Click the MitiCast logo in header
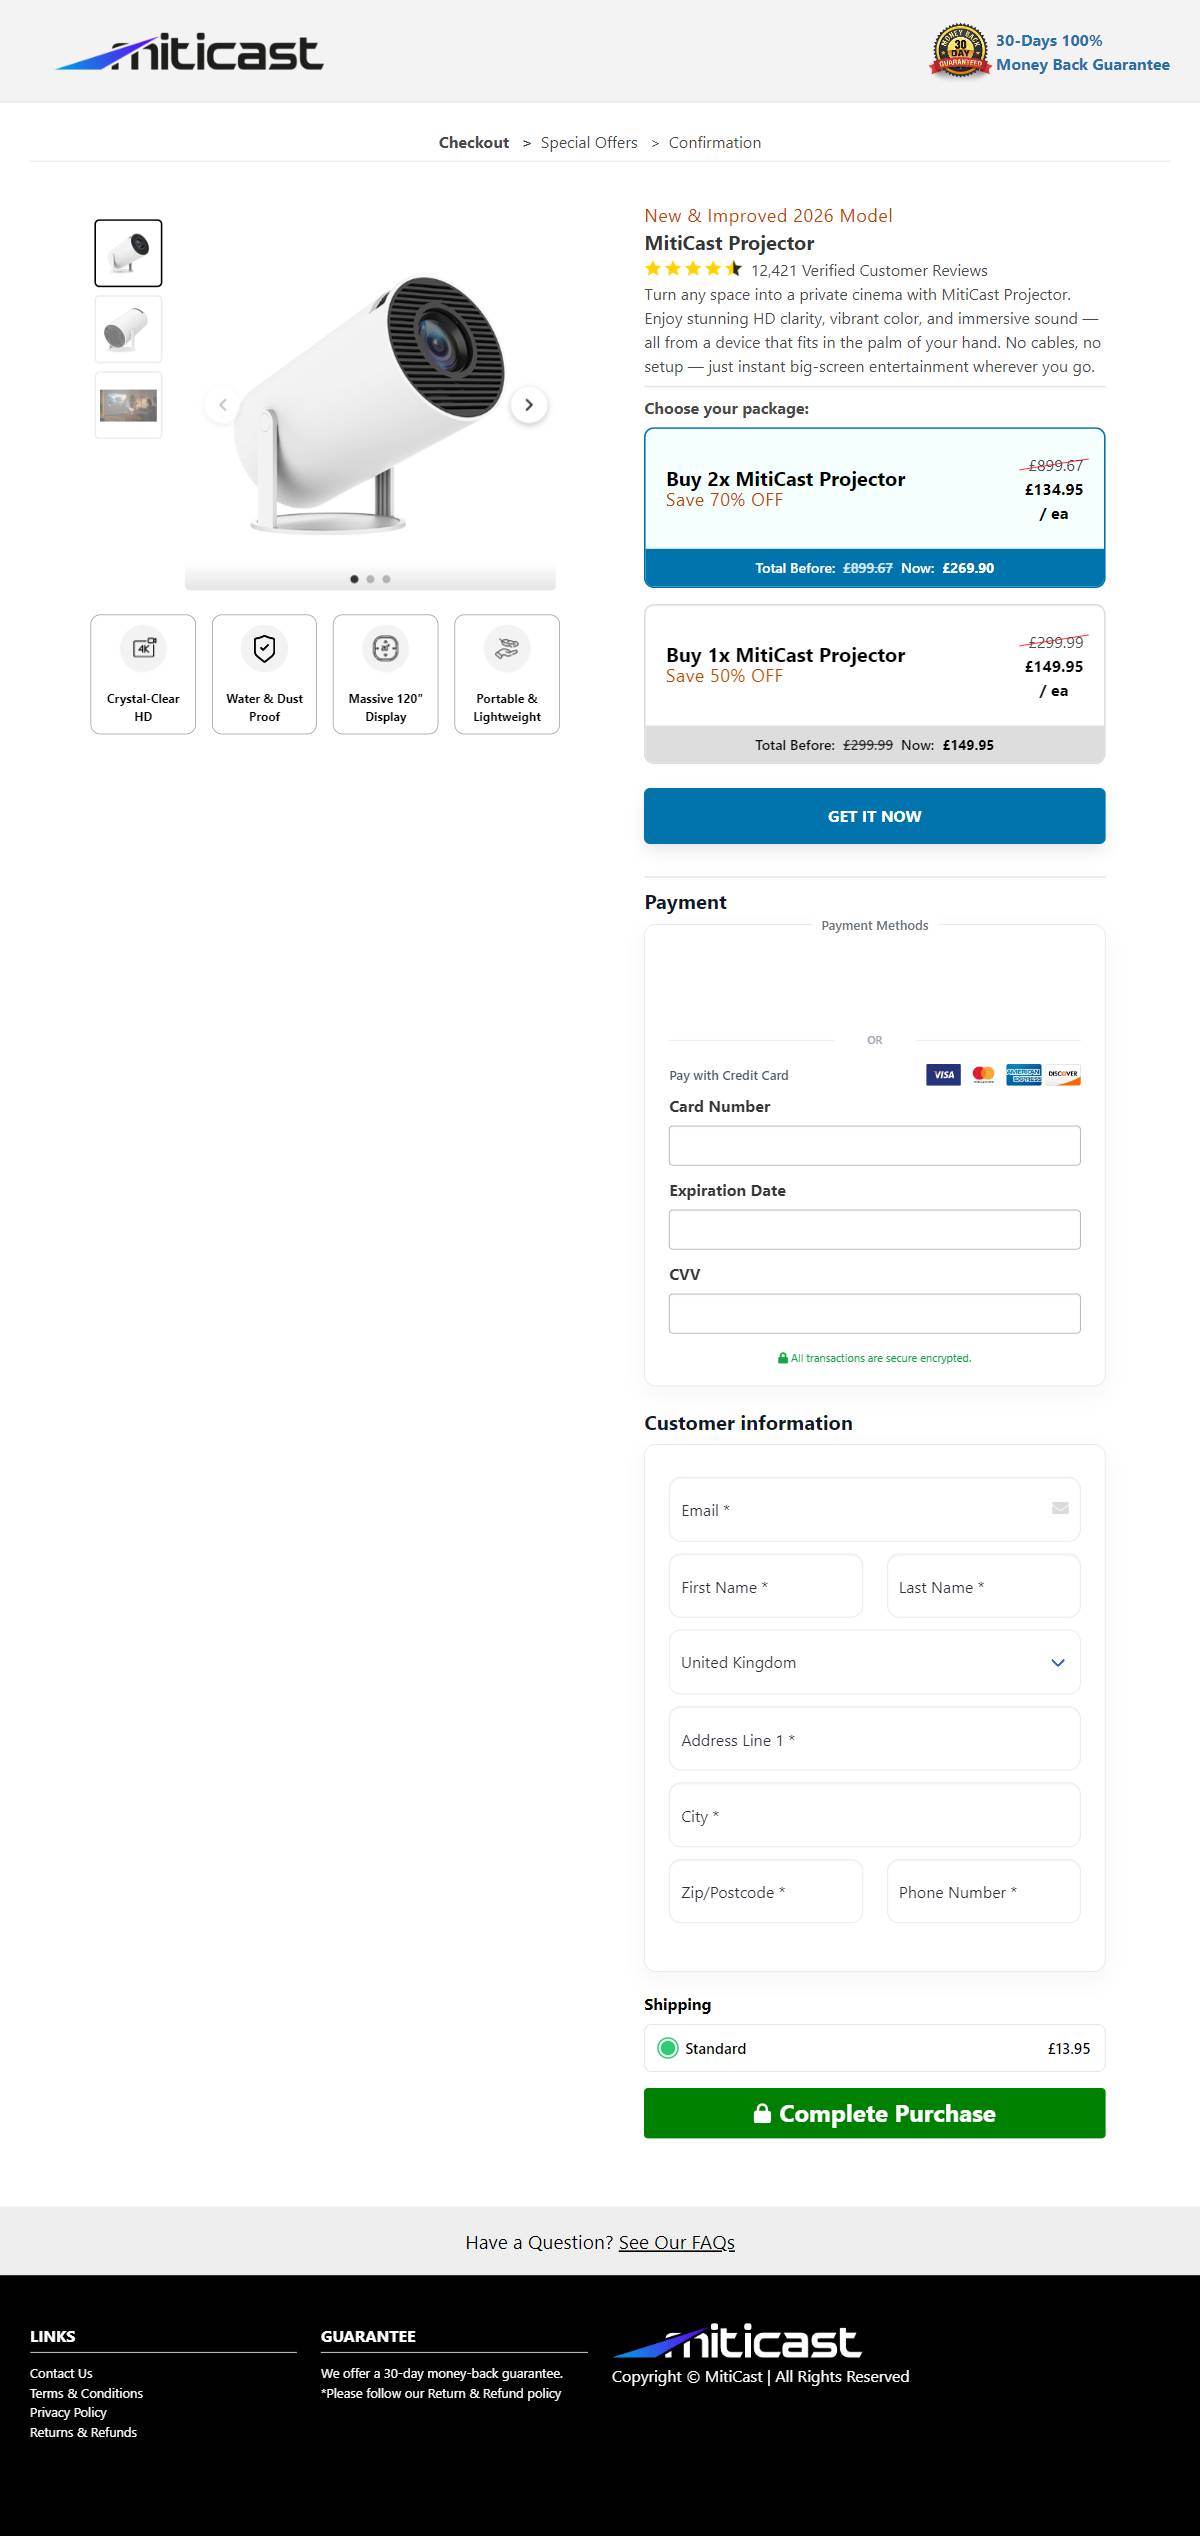Viewport: 1200px width, 2536px height. 189,52
